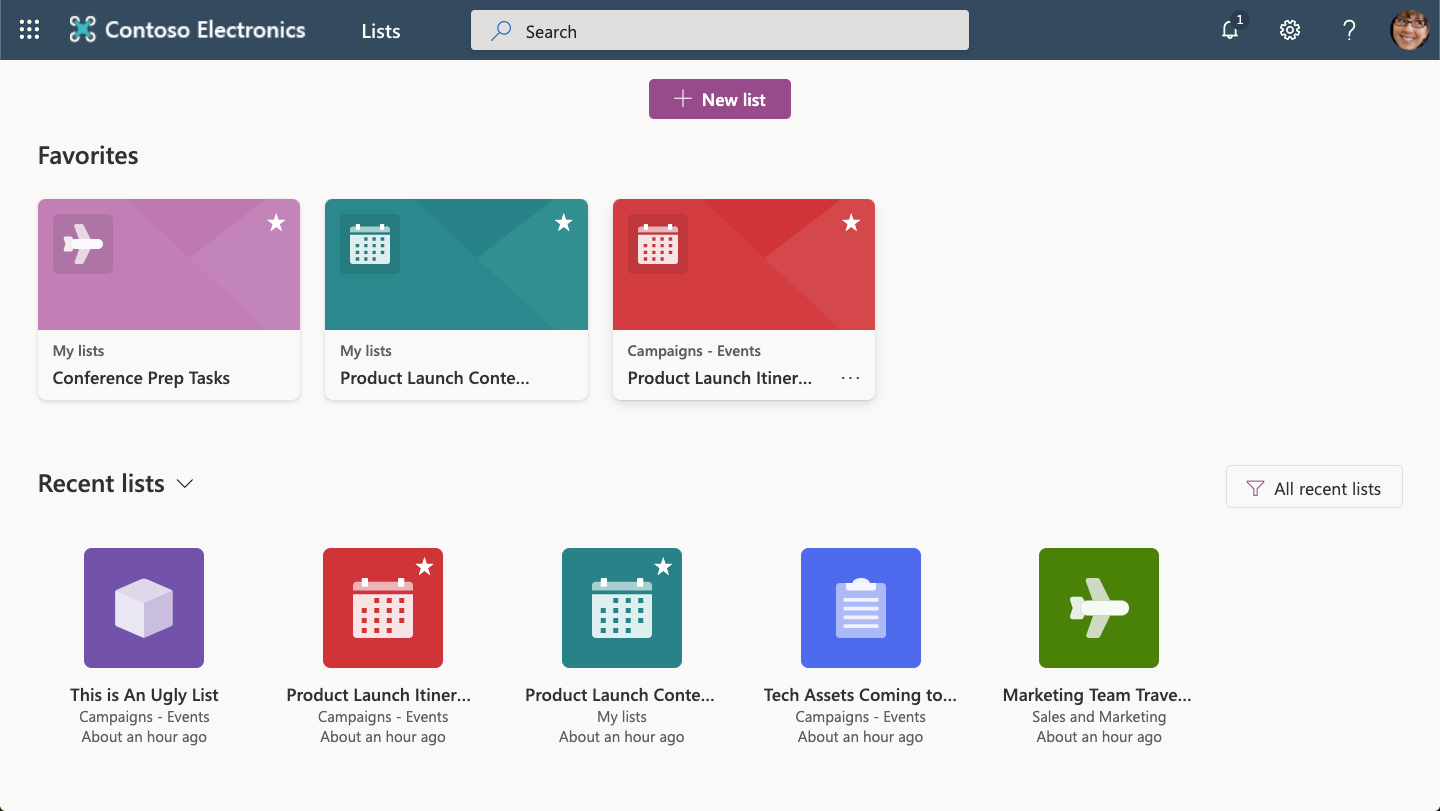Screen dimensions: 1440x811
Task: Create a list with the New list button
Action: [720, 99]
